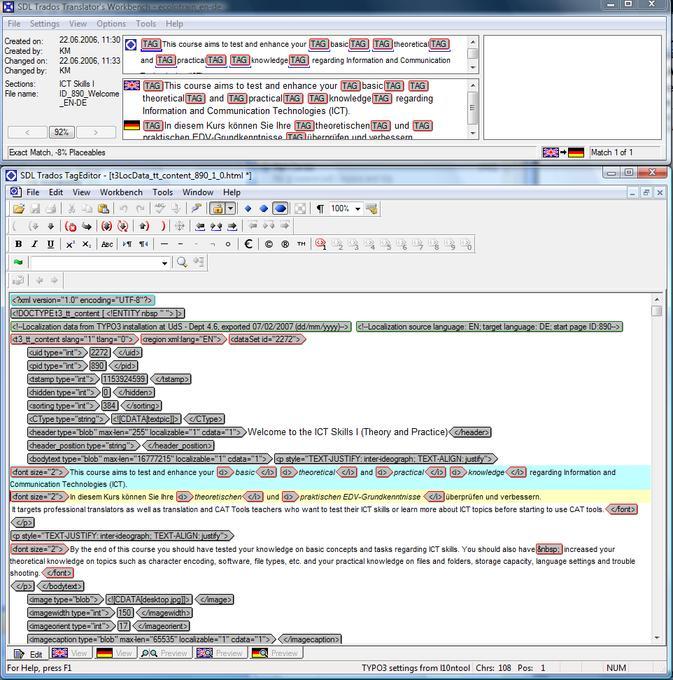Open Window menu in TagEditor
The image size is (673, 680).
(x=198, y=192)
